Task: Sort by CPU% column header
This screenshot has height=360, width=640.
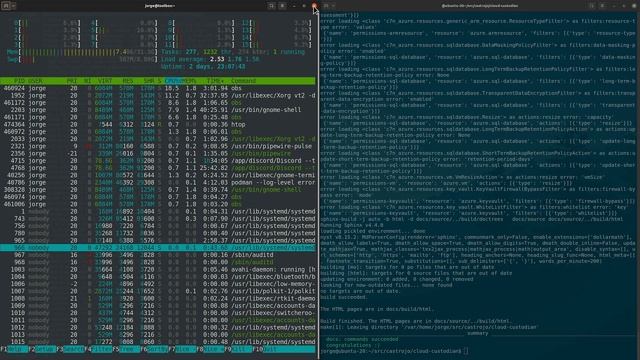Action: [x=173, y=81]
